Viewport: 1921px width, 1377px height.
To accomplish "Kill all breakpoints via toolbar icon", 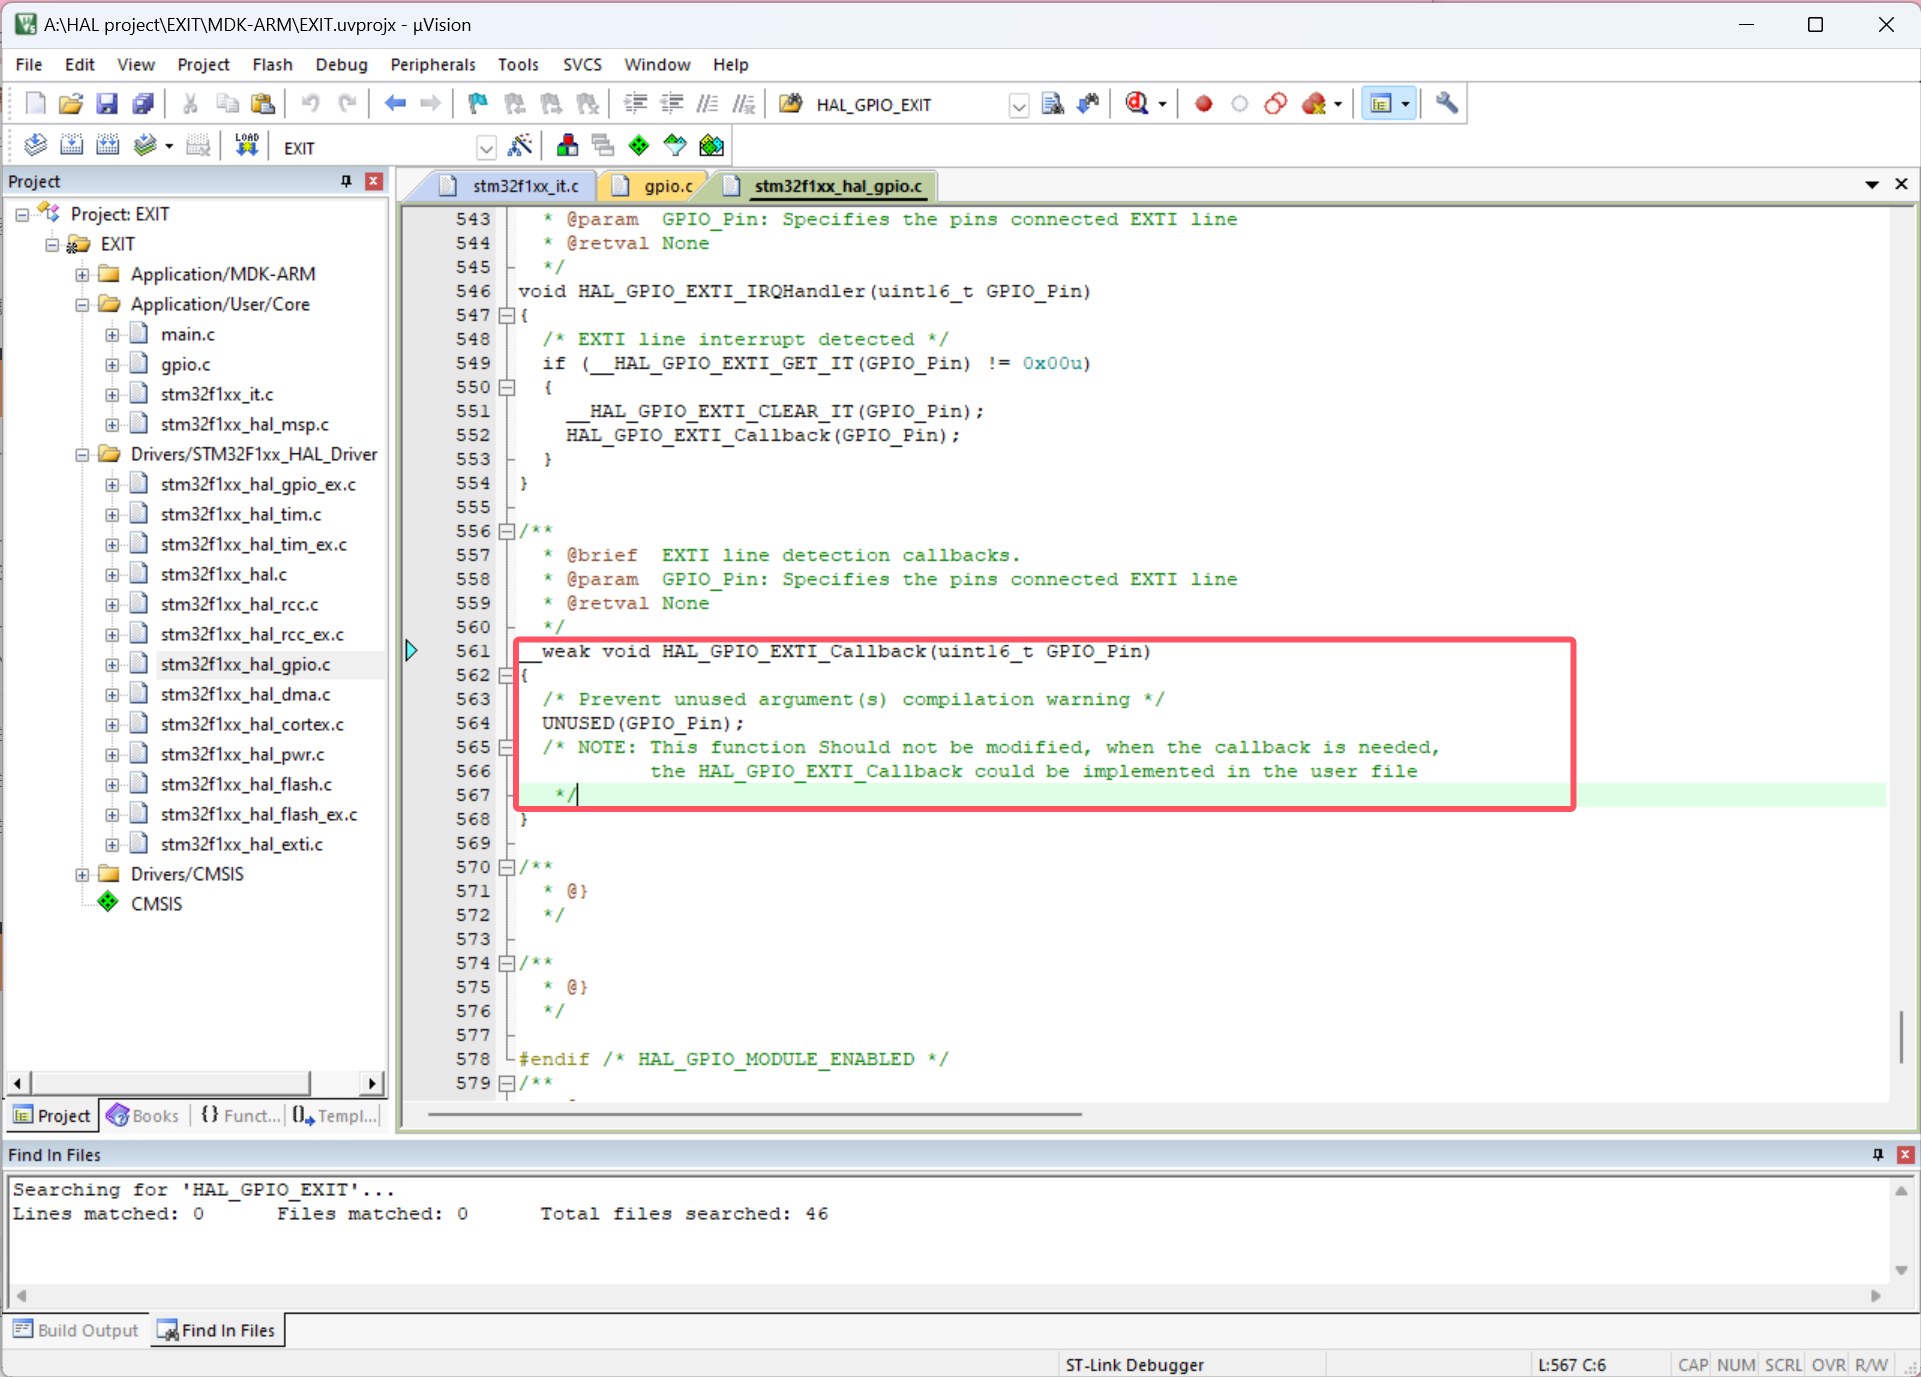I will pyautogui.click(x=1317, y=103).
